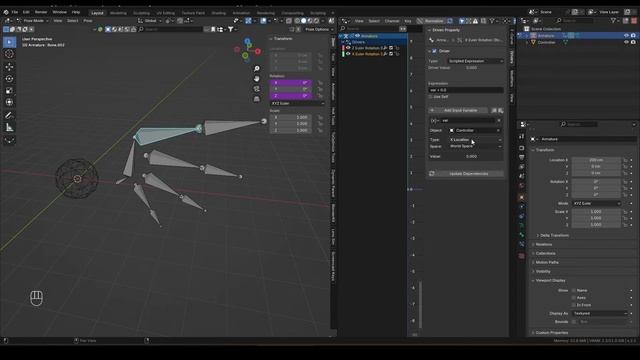
Task: Select the Select Box tool
Action: click(x=9, y=42)
